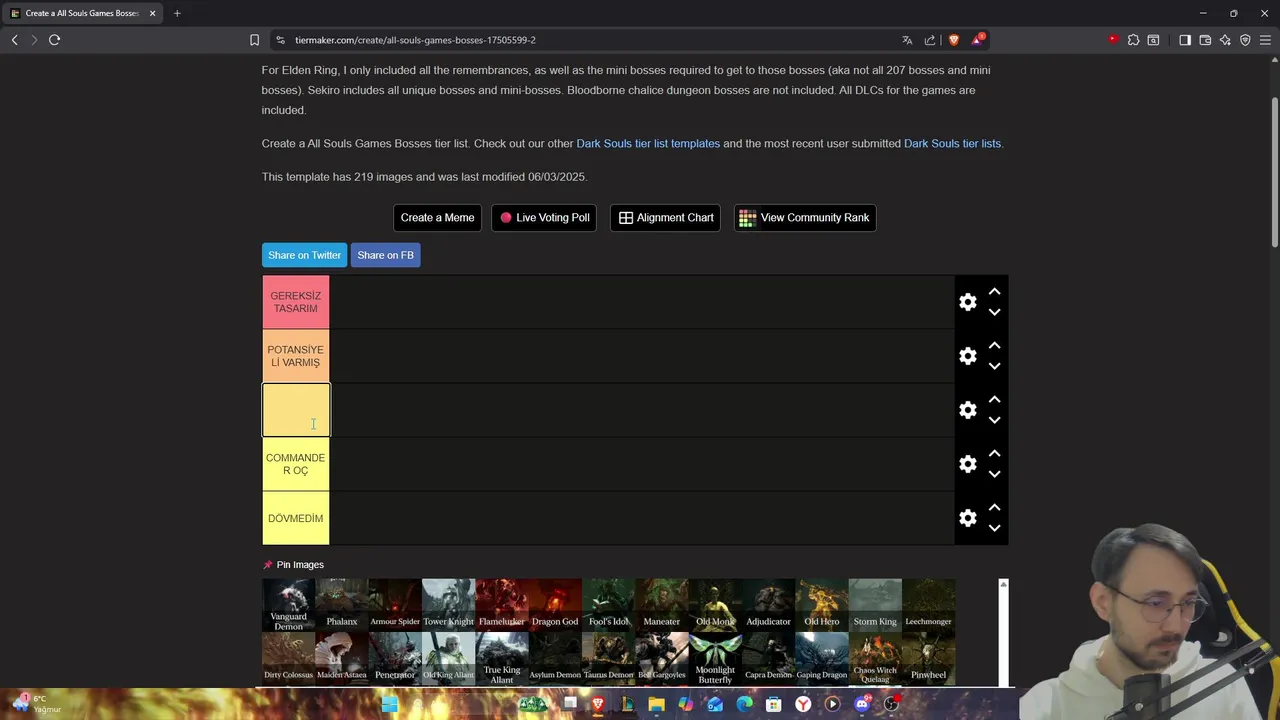Viewport: 1280px width, 720px height.
Task: Select Fool's Idol boss image
Action: (608, 605)
